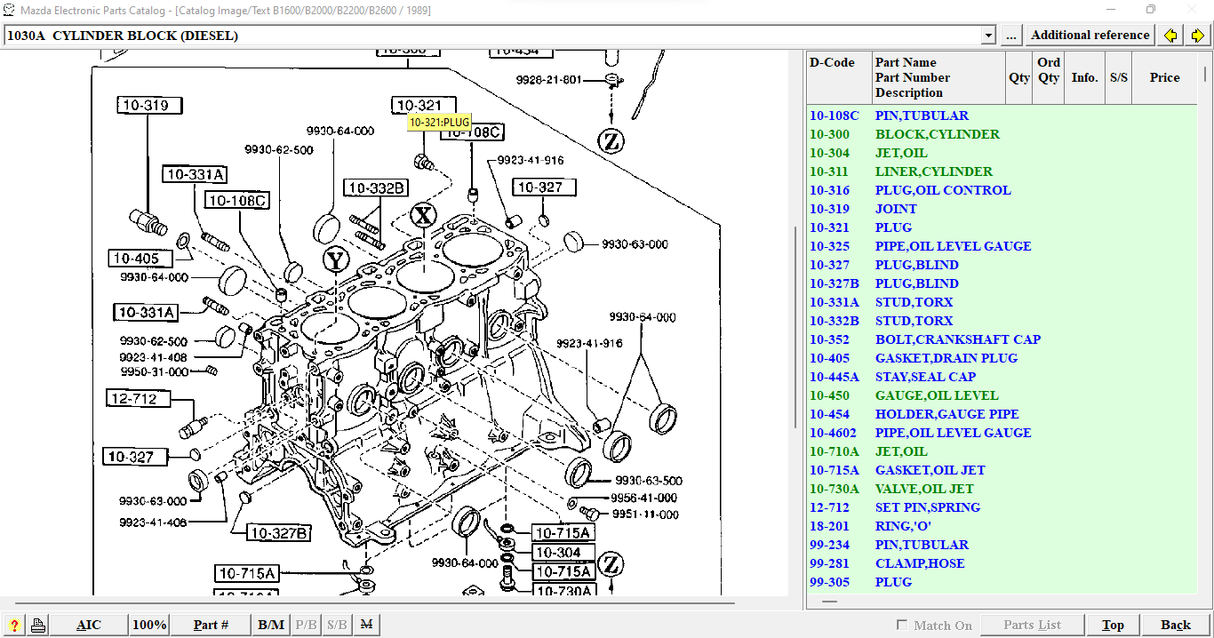
Task: Expand the 1030A Cylinder Block section dropdown
Action: click(x=988, y=35)
